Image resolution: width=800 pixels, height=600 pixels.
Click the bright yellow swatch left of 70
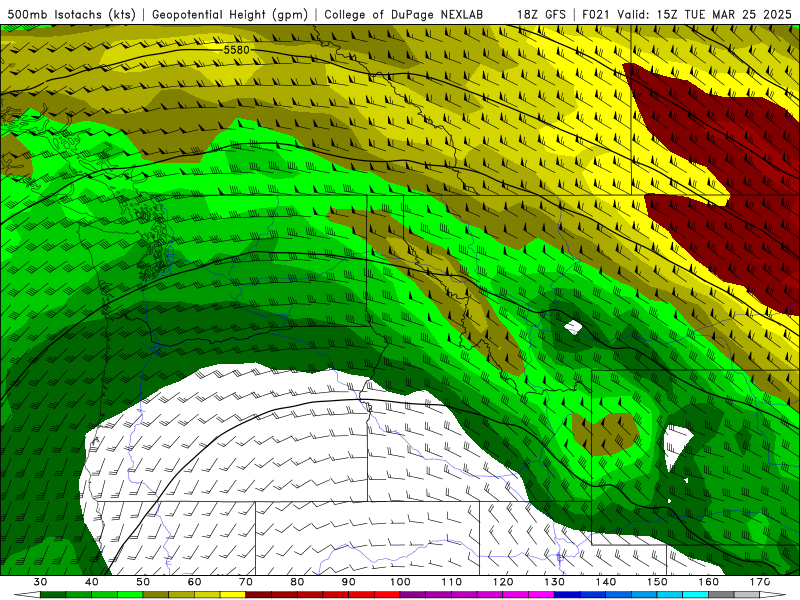pos(233,595)
